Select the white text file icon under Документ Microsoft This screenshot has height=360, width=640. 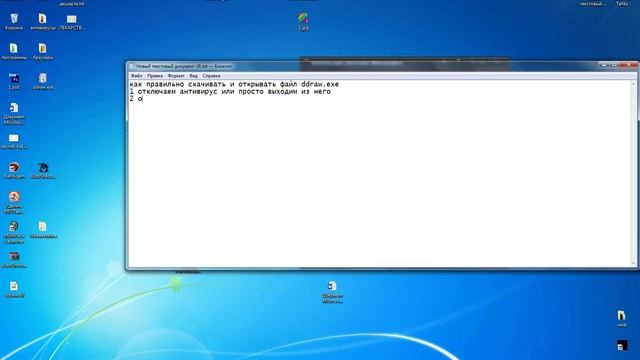pos(14,141)
